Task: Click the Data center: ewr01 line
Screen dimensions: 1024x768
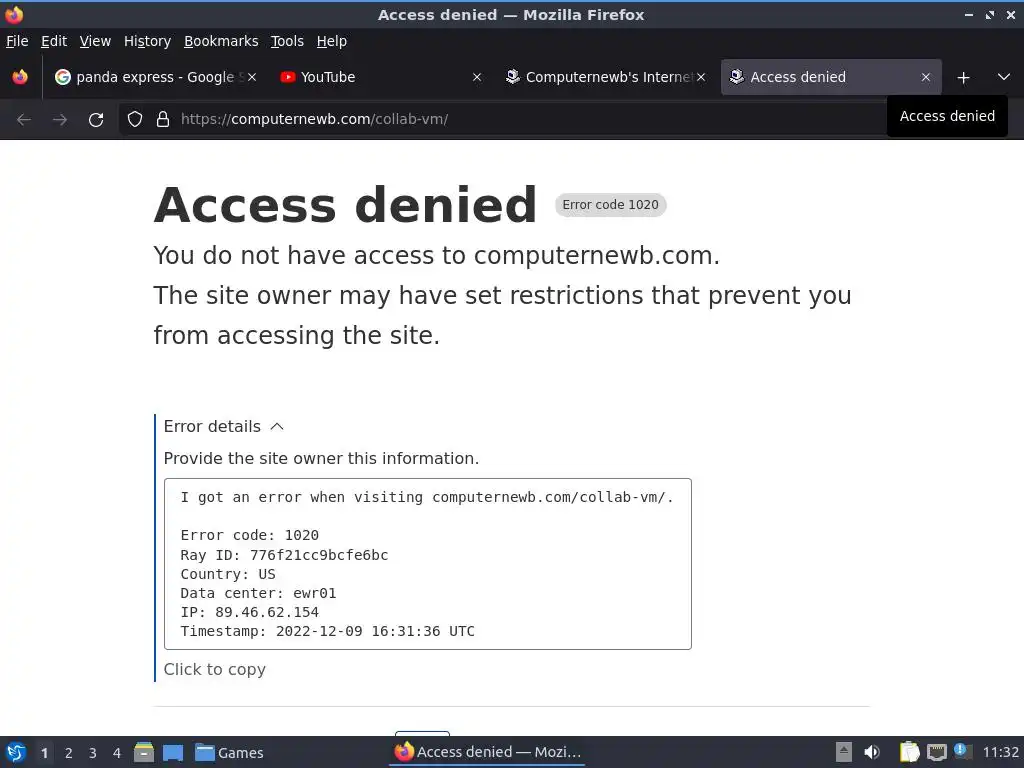Action: tap(258, 594)
